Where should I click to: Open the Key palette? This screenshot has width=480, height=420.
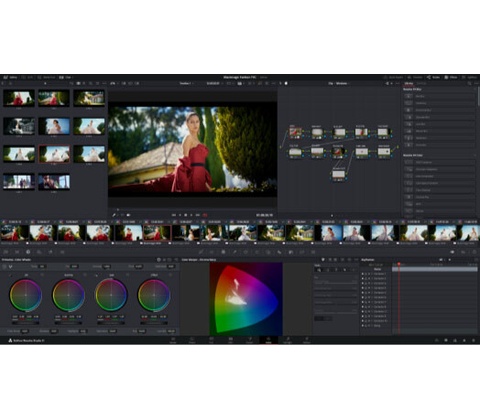pos(291,252)
